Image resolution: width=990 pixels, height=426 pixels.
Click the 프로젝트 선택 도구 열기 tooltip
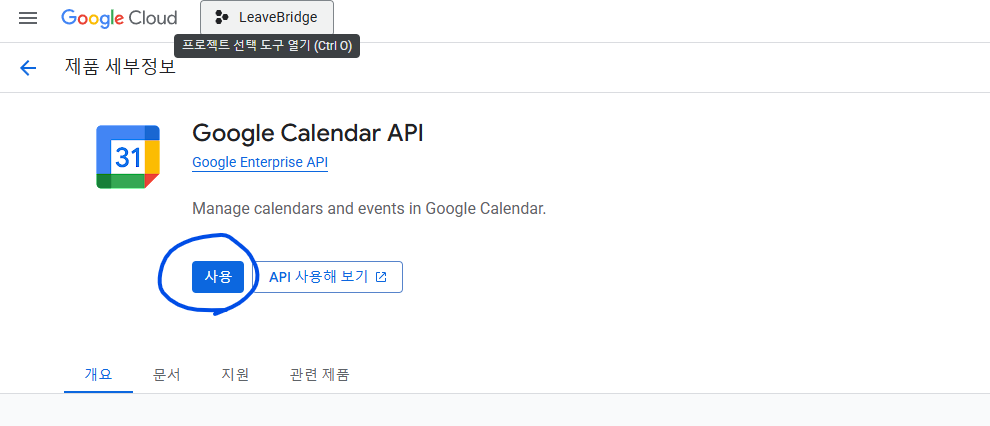pos(266,46)
